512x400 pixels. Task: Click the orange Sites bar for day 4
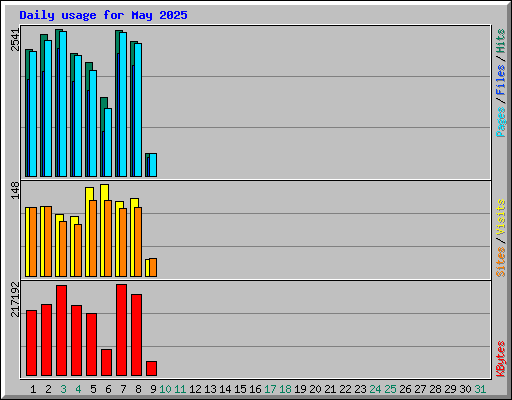[x=78, y=250]
